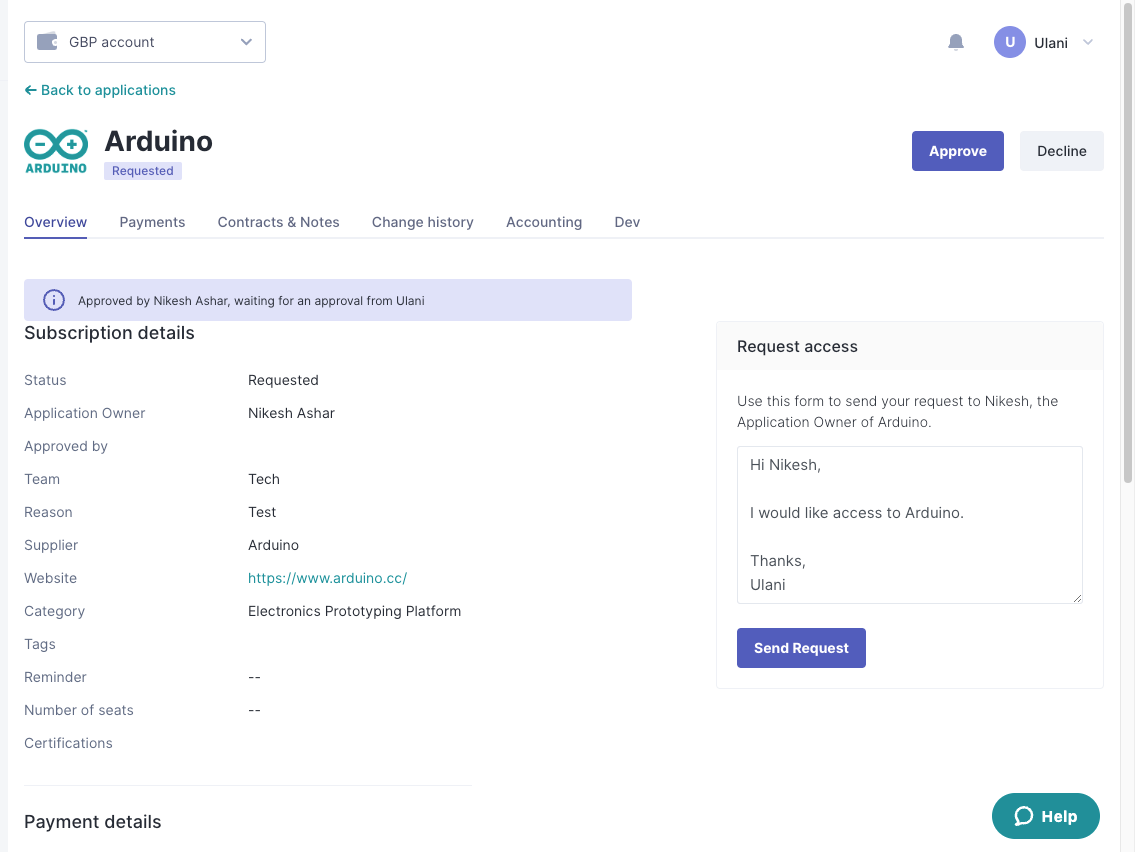1135x852 pixels.
Task: Click the 'Request access' panel heading
Action: [797, 347]
